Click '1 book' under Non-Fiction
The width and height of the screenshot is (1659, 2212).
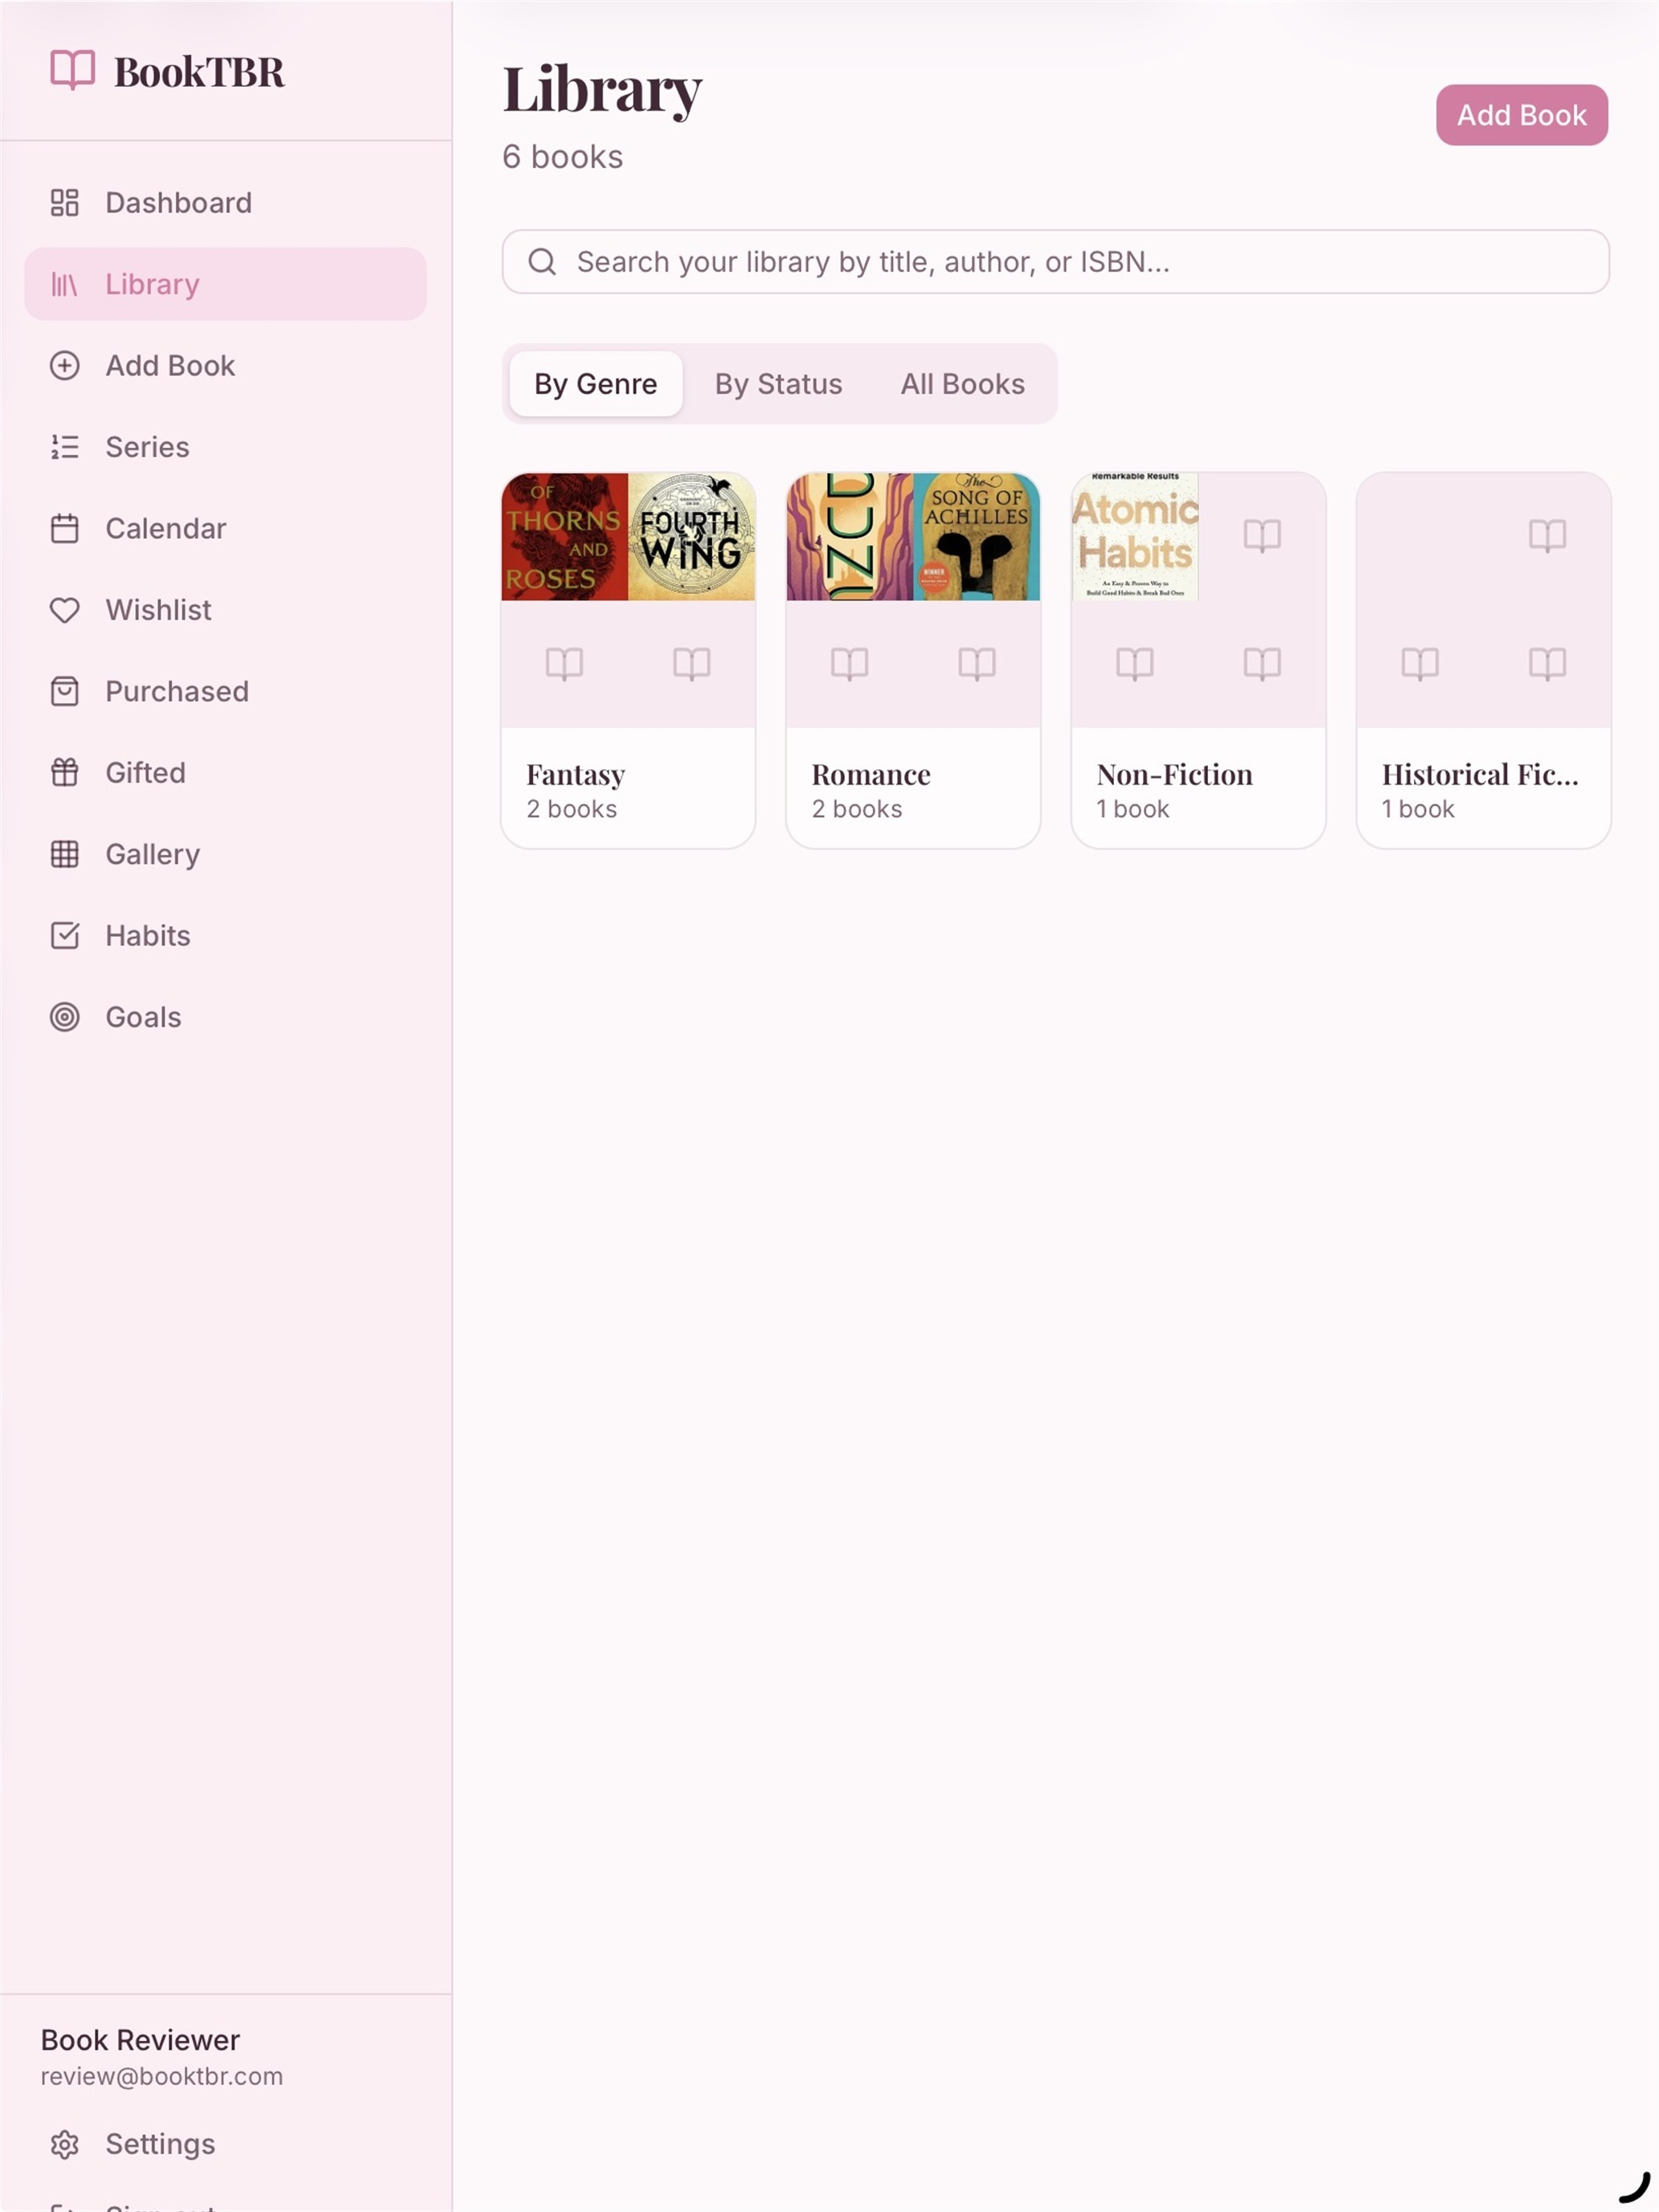[x=1133, y=809]
